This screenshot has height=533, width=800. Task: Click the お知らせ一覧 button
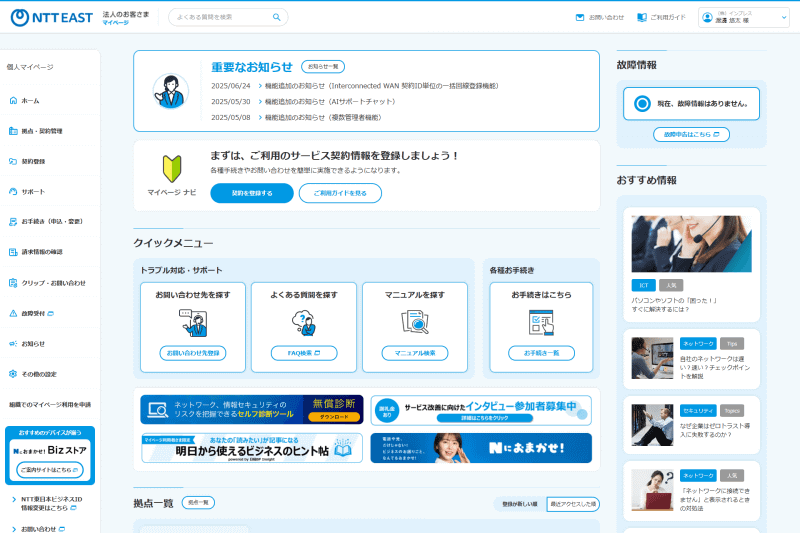323,67
